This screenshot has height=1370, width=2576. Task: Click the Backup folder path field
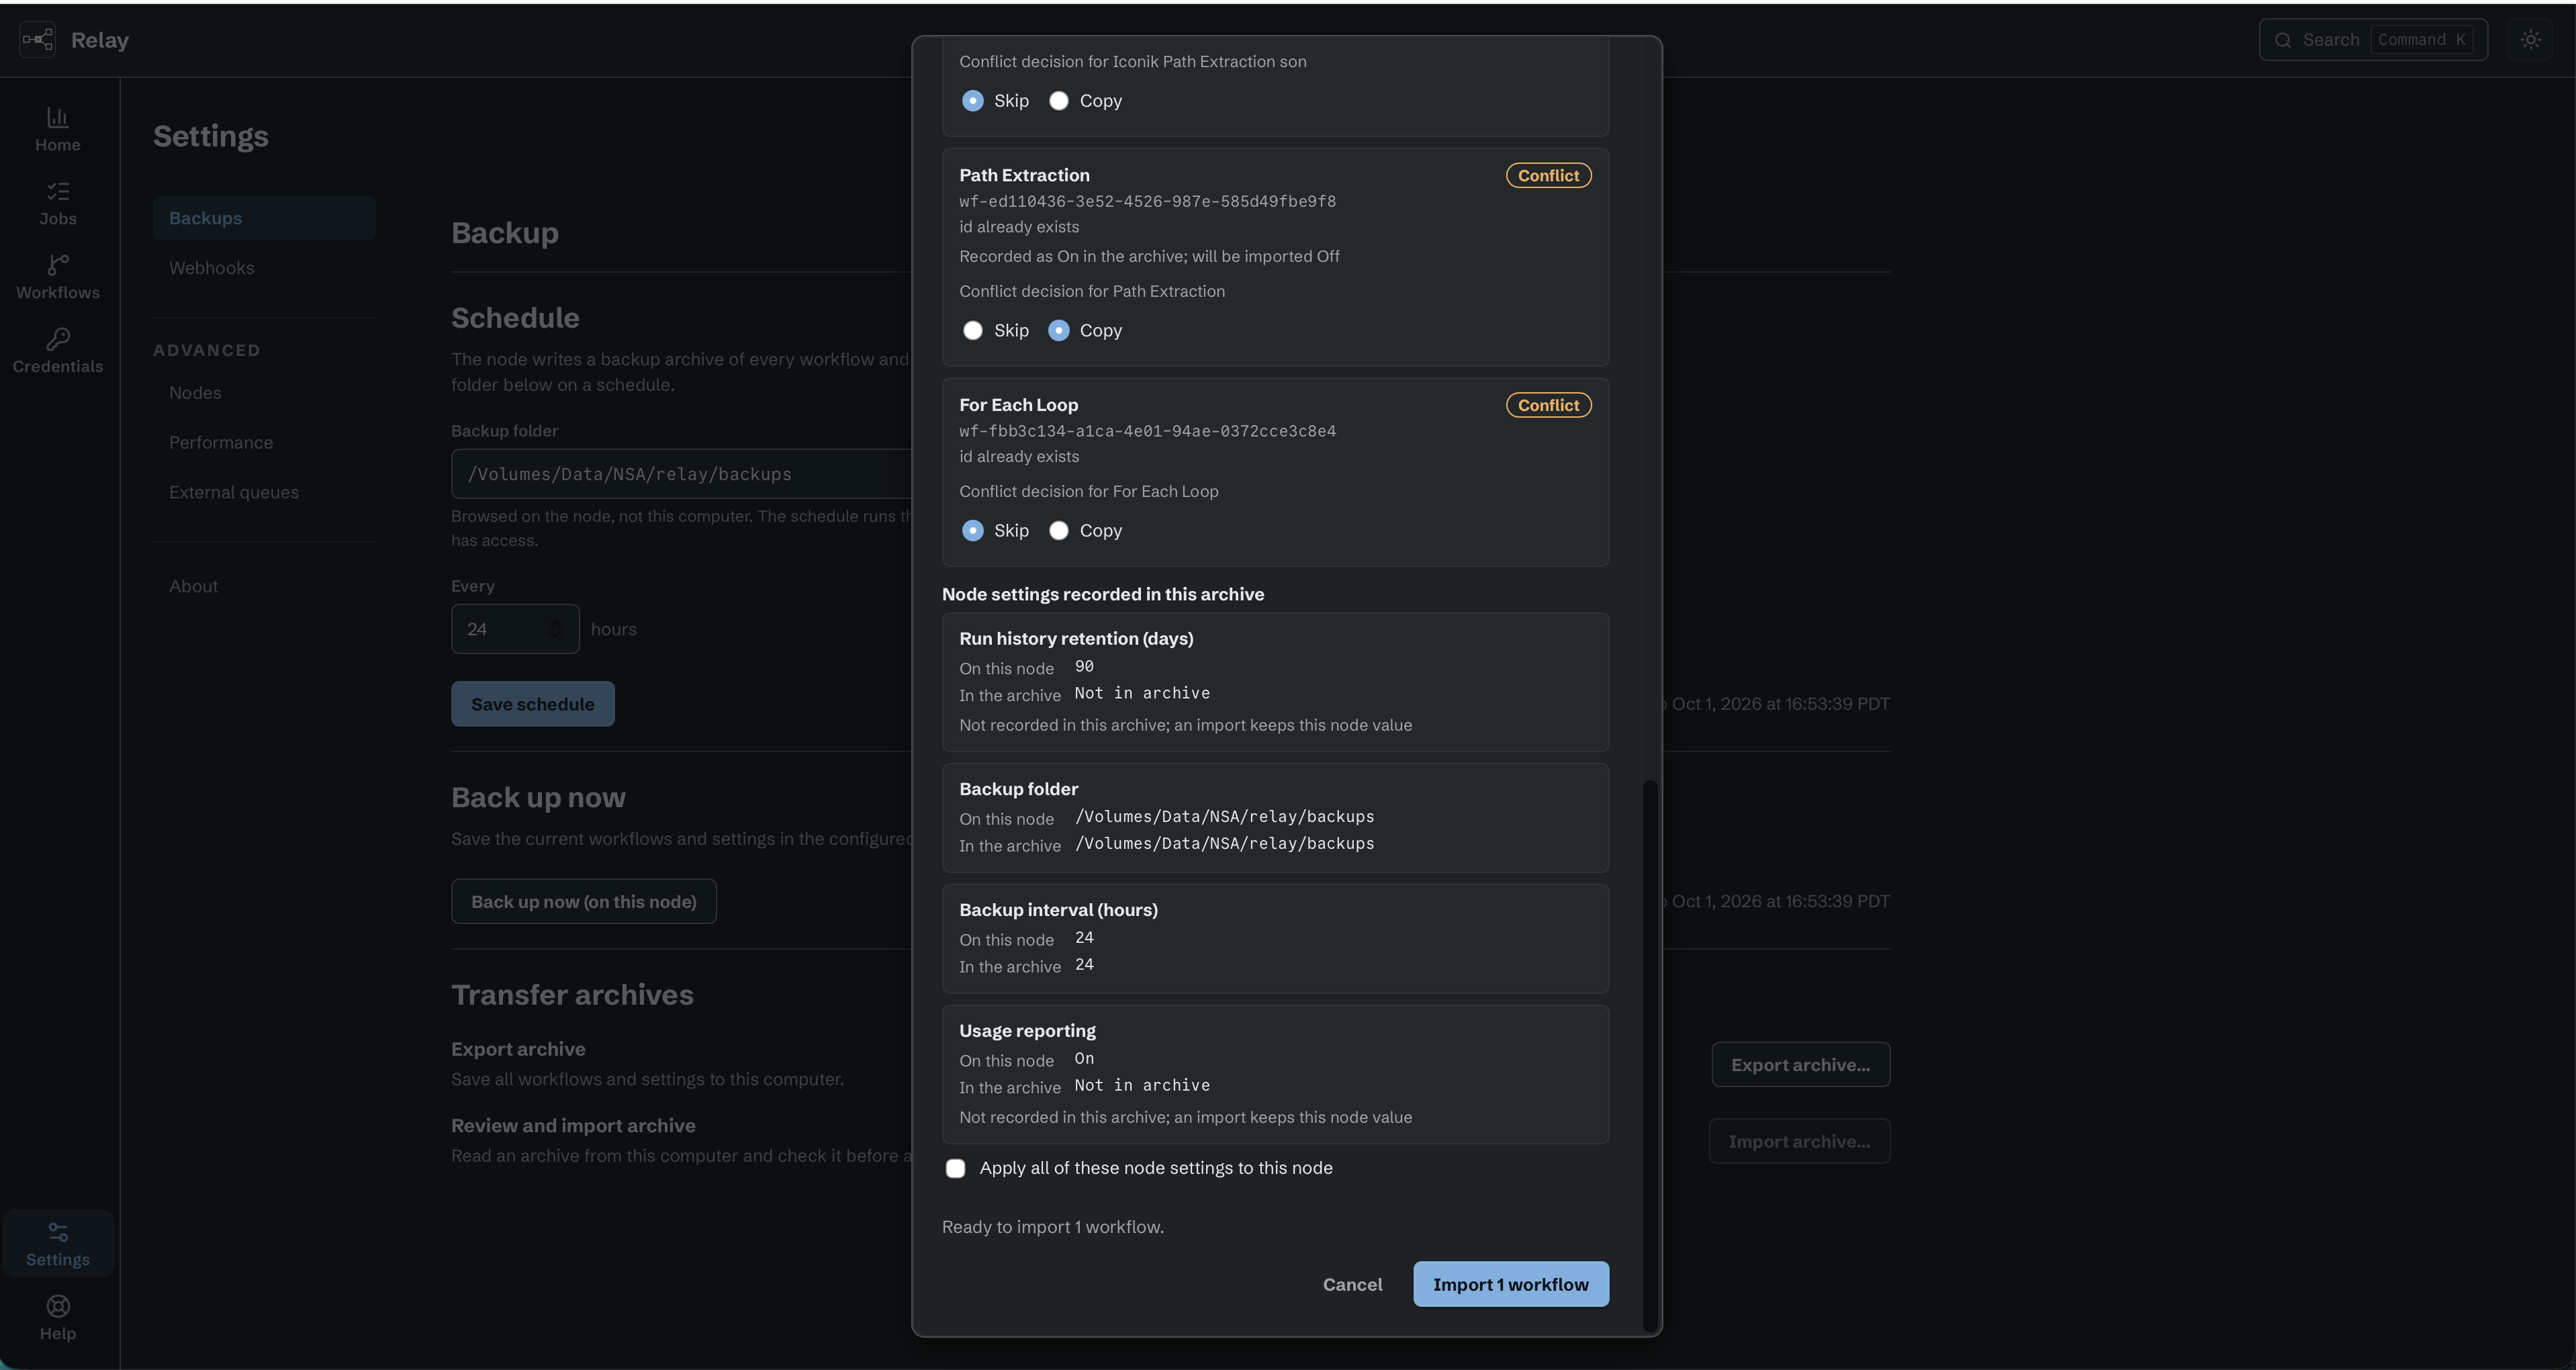click(681, 474)
